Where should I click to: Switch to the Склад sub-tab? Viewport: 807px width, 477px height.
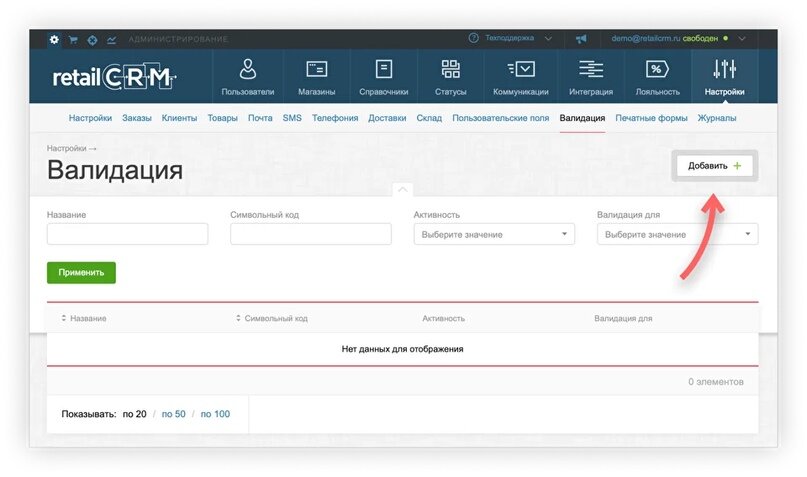(x=429, y=118)
